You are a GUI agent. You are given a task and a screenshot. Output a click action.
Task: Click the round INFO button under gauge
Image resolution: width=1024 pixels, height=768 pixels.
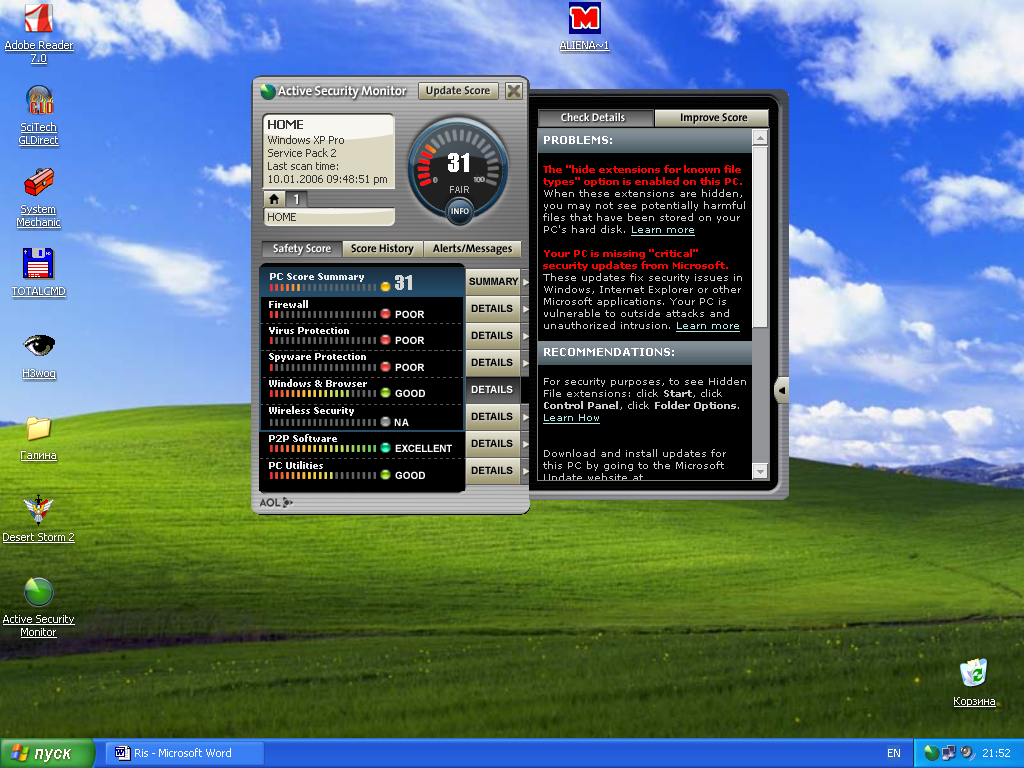tap(460, 211)
